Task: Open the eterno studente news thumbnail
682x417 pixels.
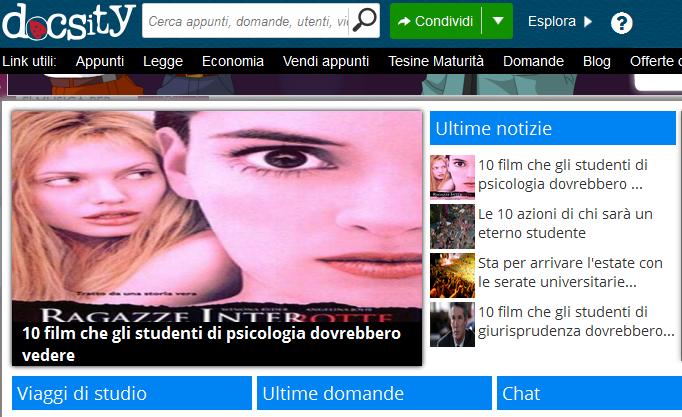Action: coord(452,225)
